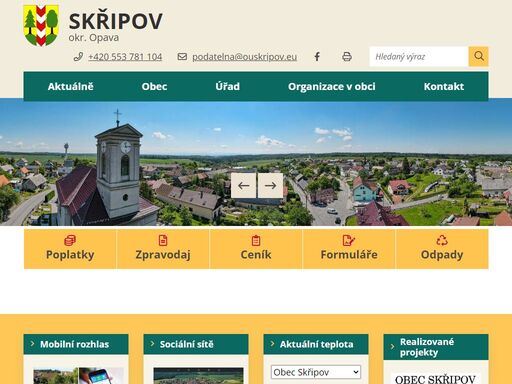The image size is (512, 384).
Task: Click the clipboard icon above Ceník
Action: coord(256,240)
